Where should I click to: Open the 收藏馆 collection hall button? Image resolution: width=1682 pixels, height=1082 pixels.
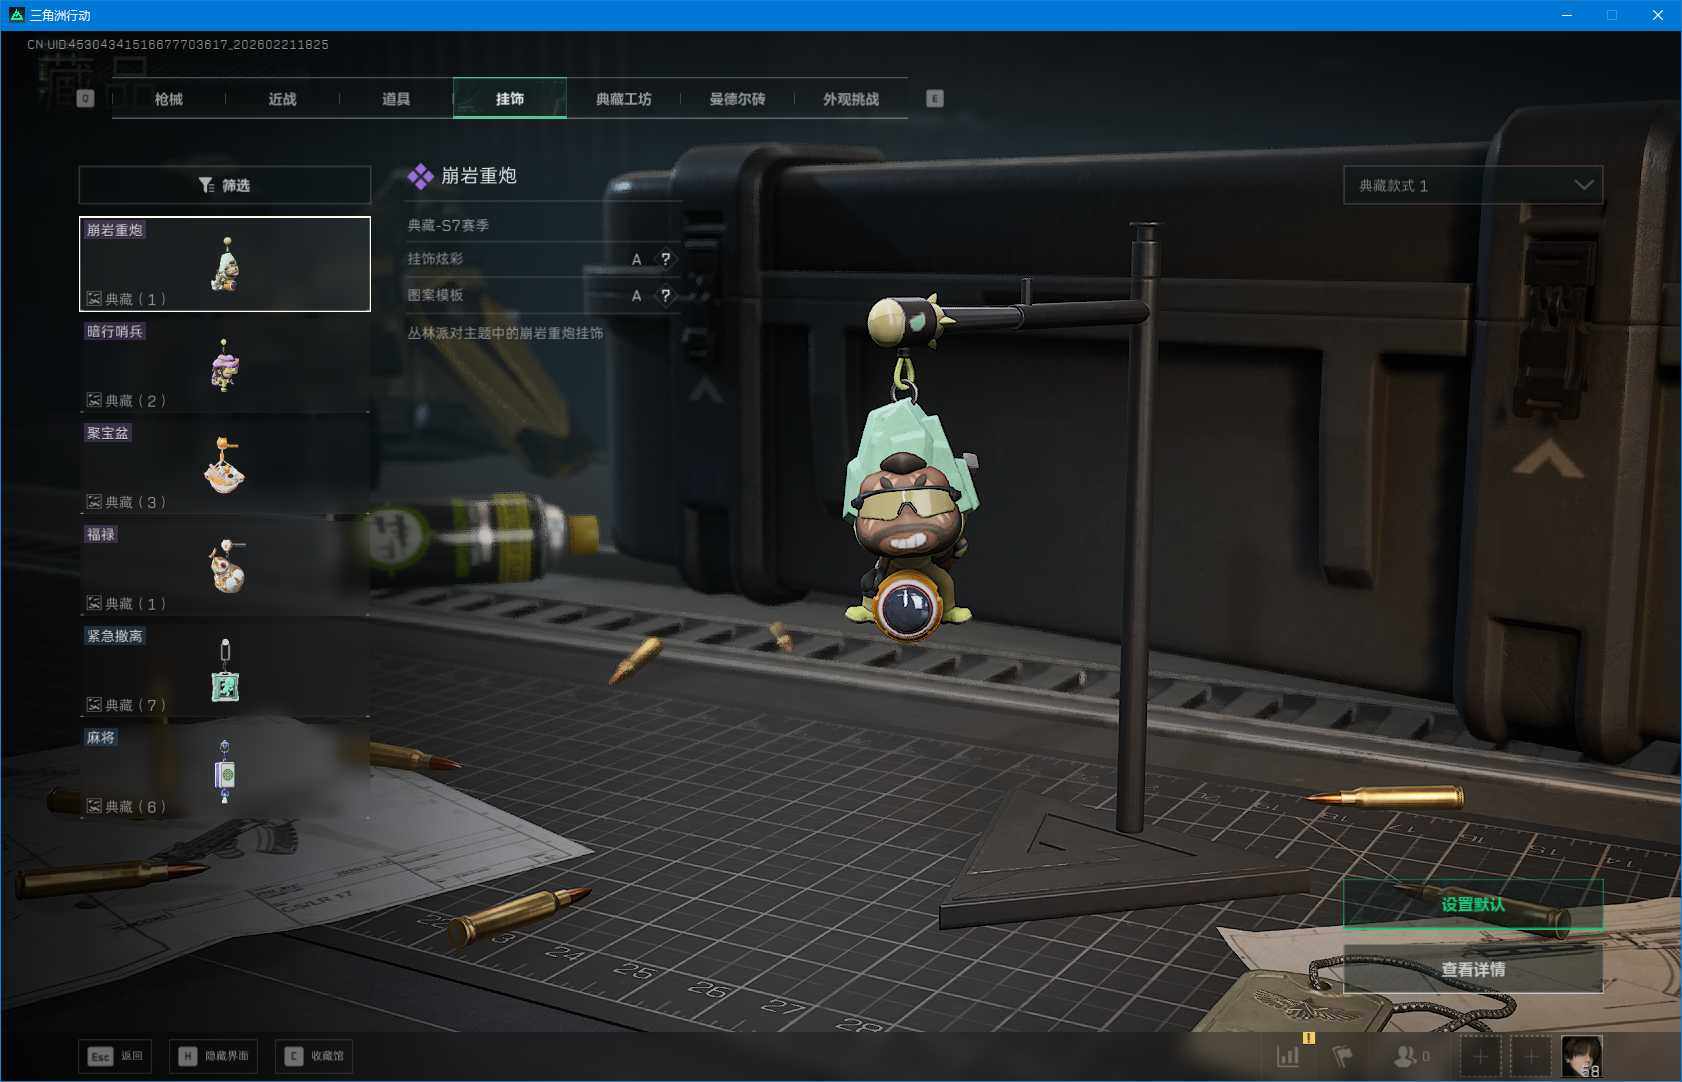tap(314, 1056)
